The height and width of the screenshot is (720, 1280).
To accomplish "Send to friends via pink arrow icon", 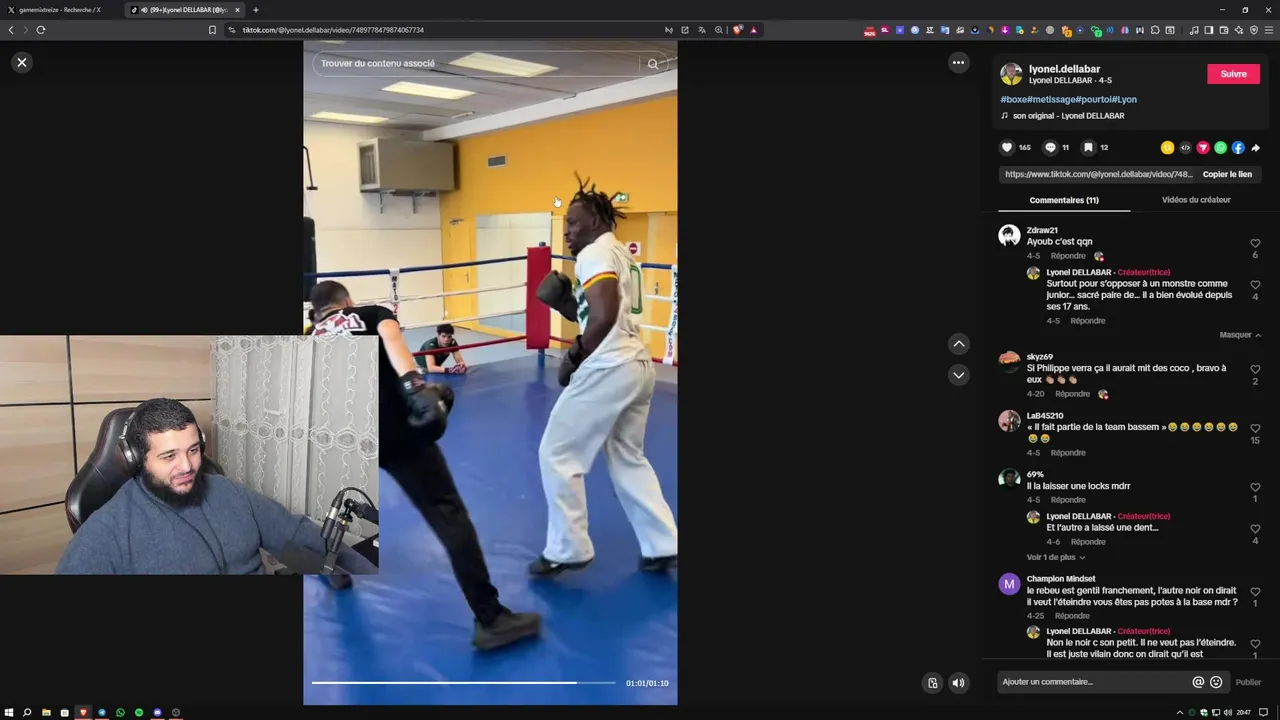I will (x=1203, y=147).
